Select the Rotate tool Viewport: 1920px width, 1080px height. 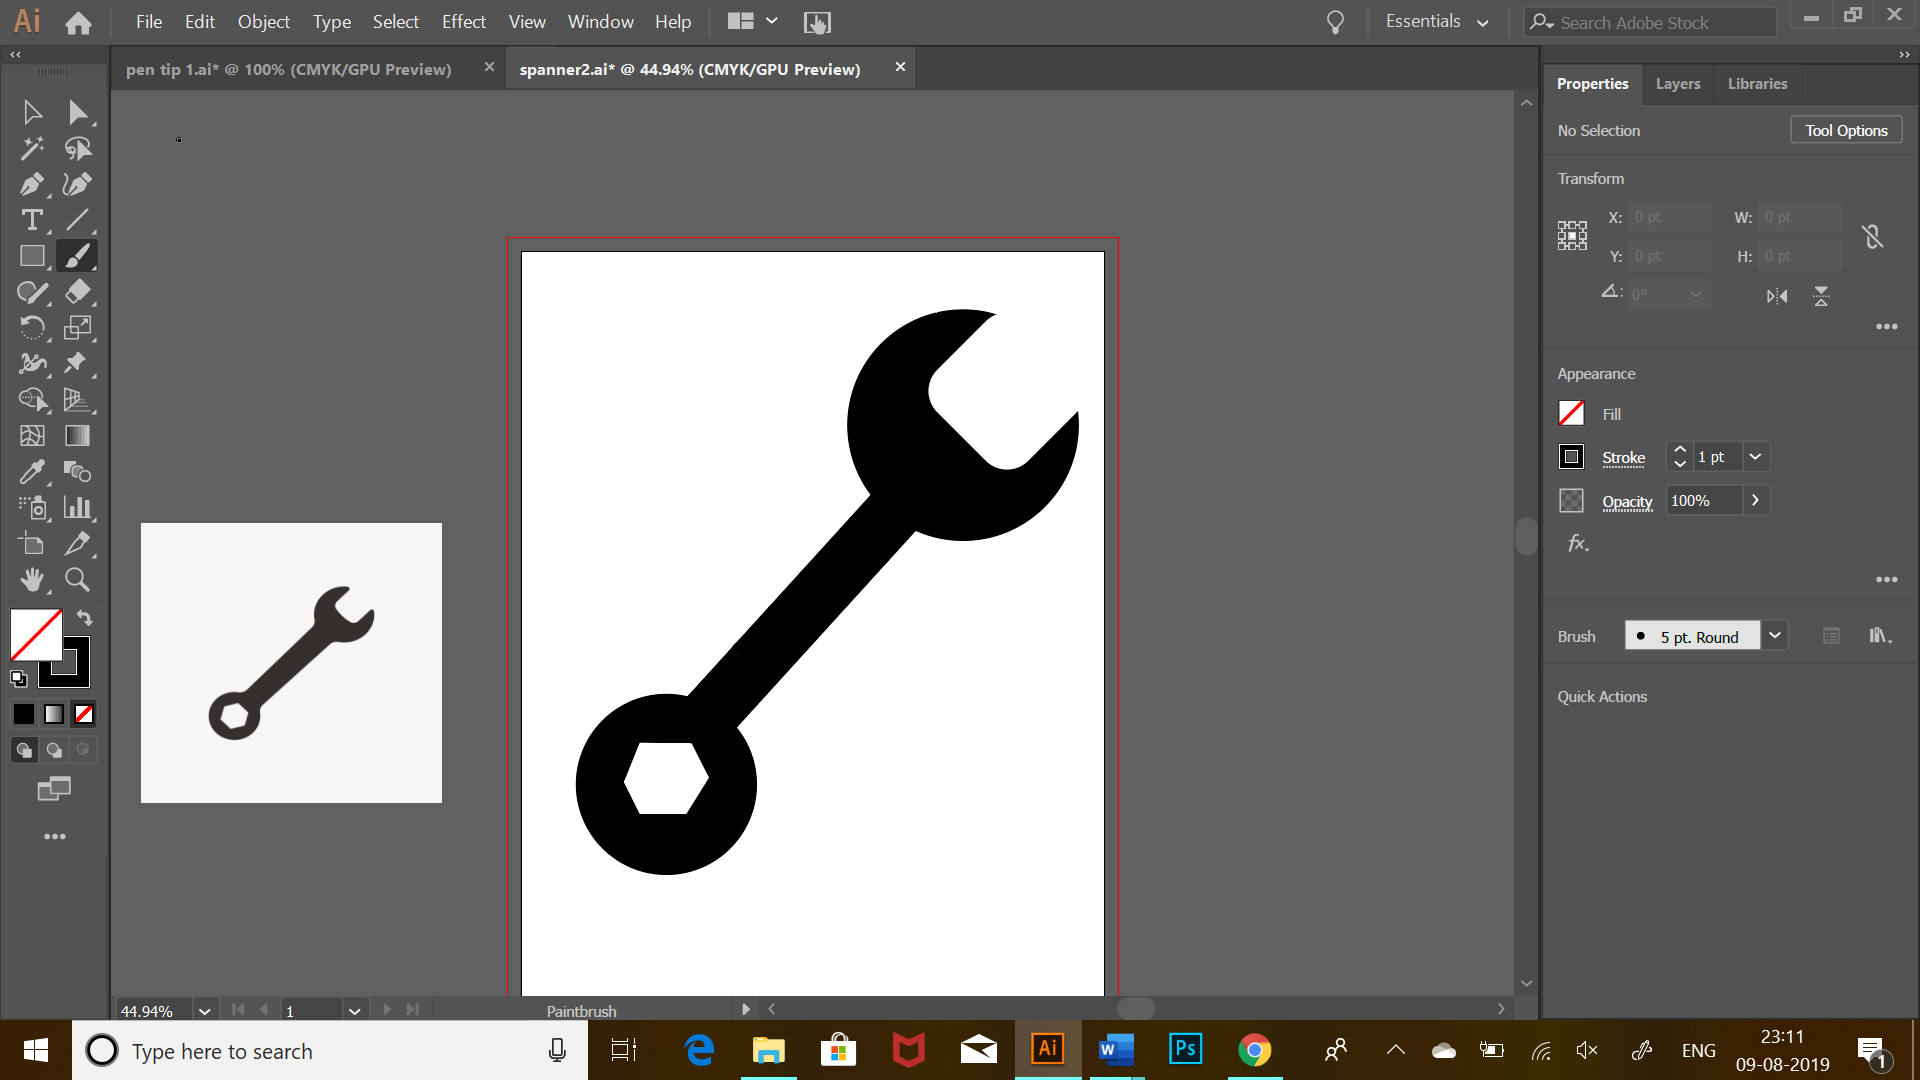pos(31,328)
